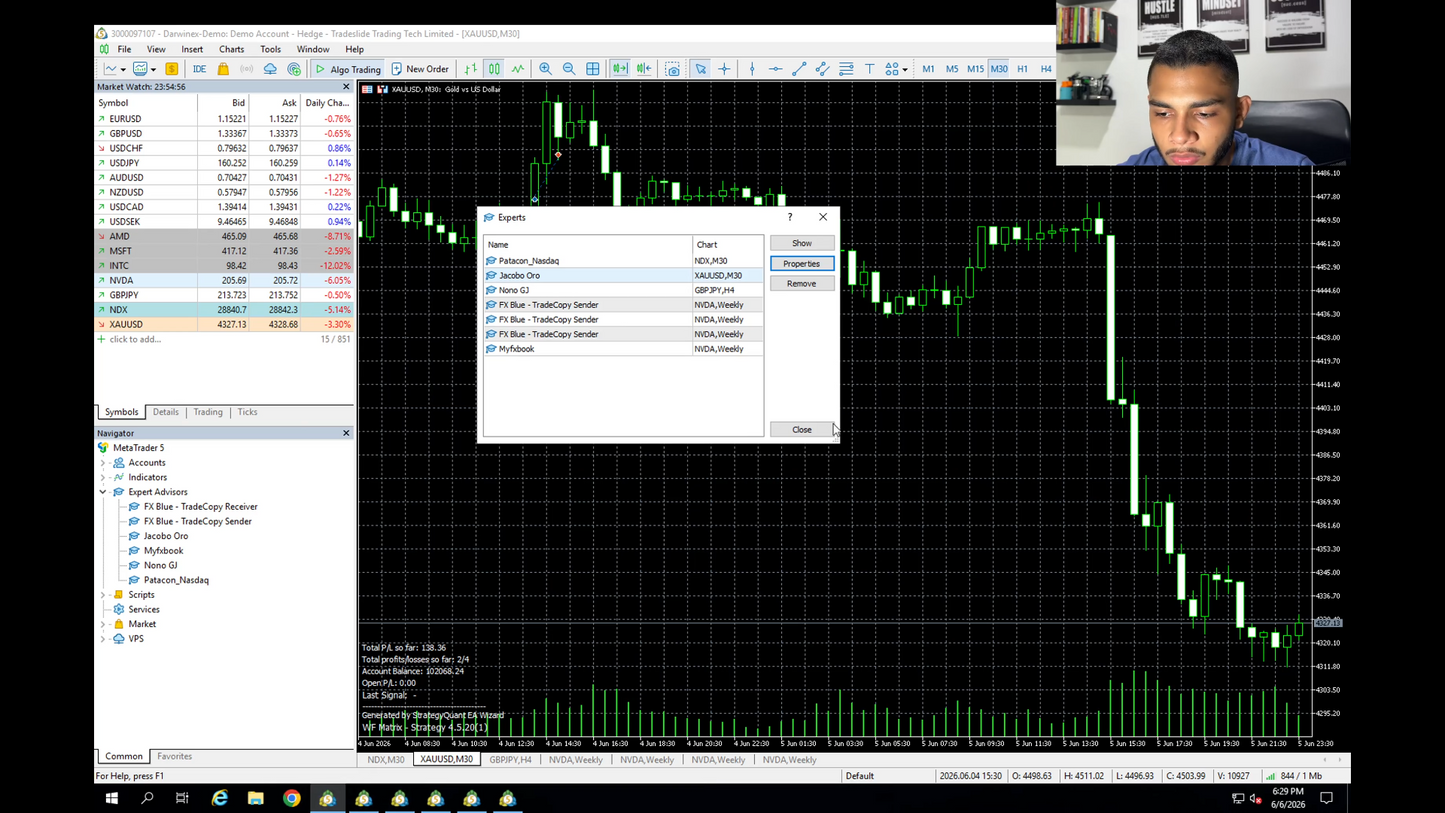Screen dimensions: 1445x813
Task: Select Patacon_Nasdaq row in Experts list
Action: 623,261
